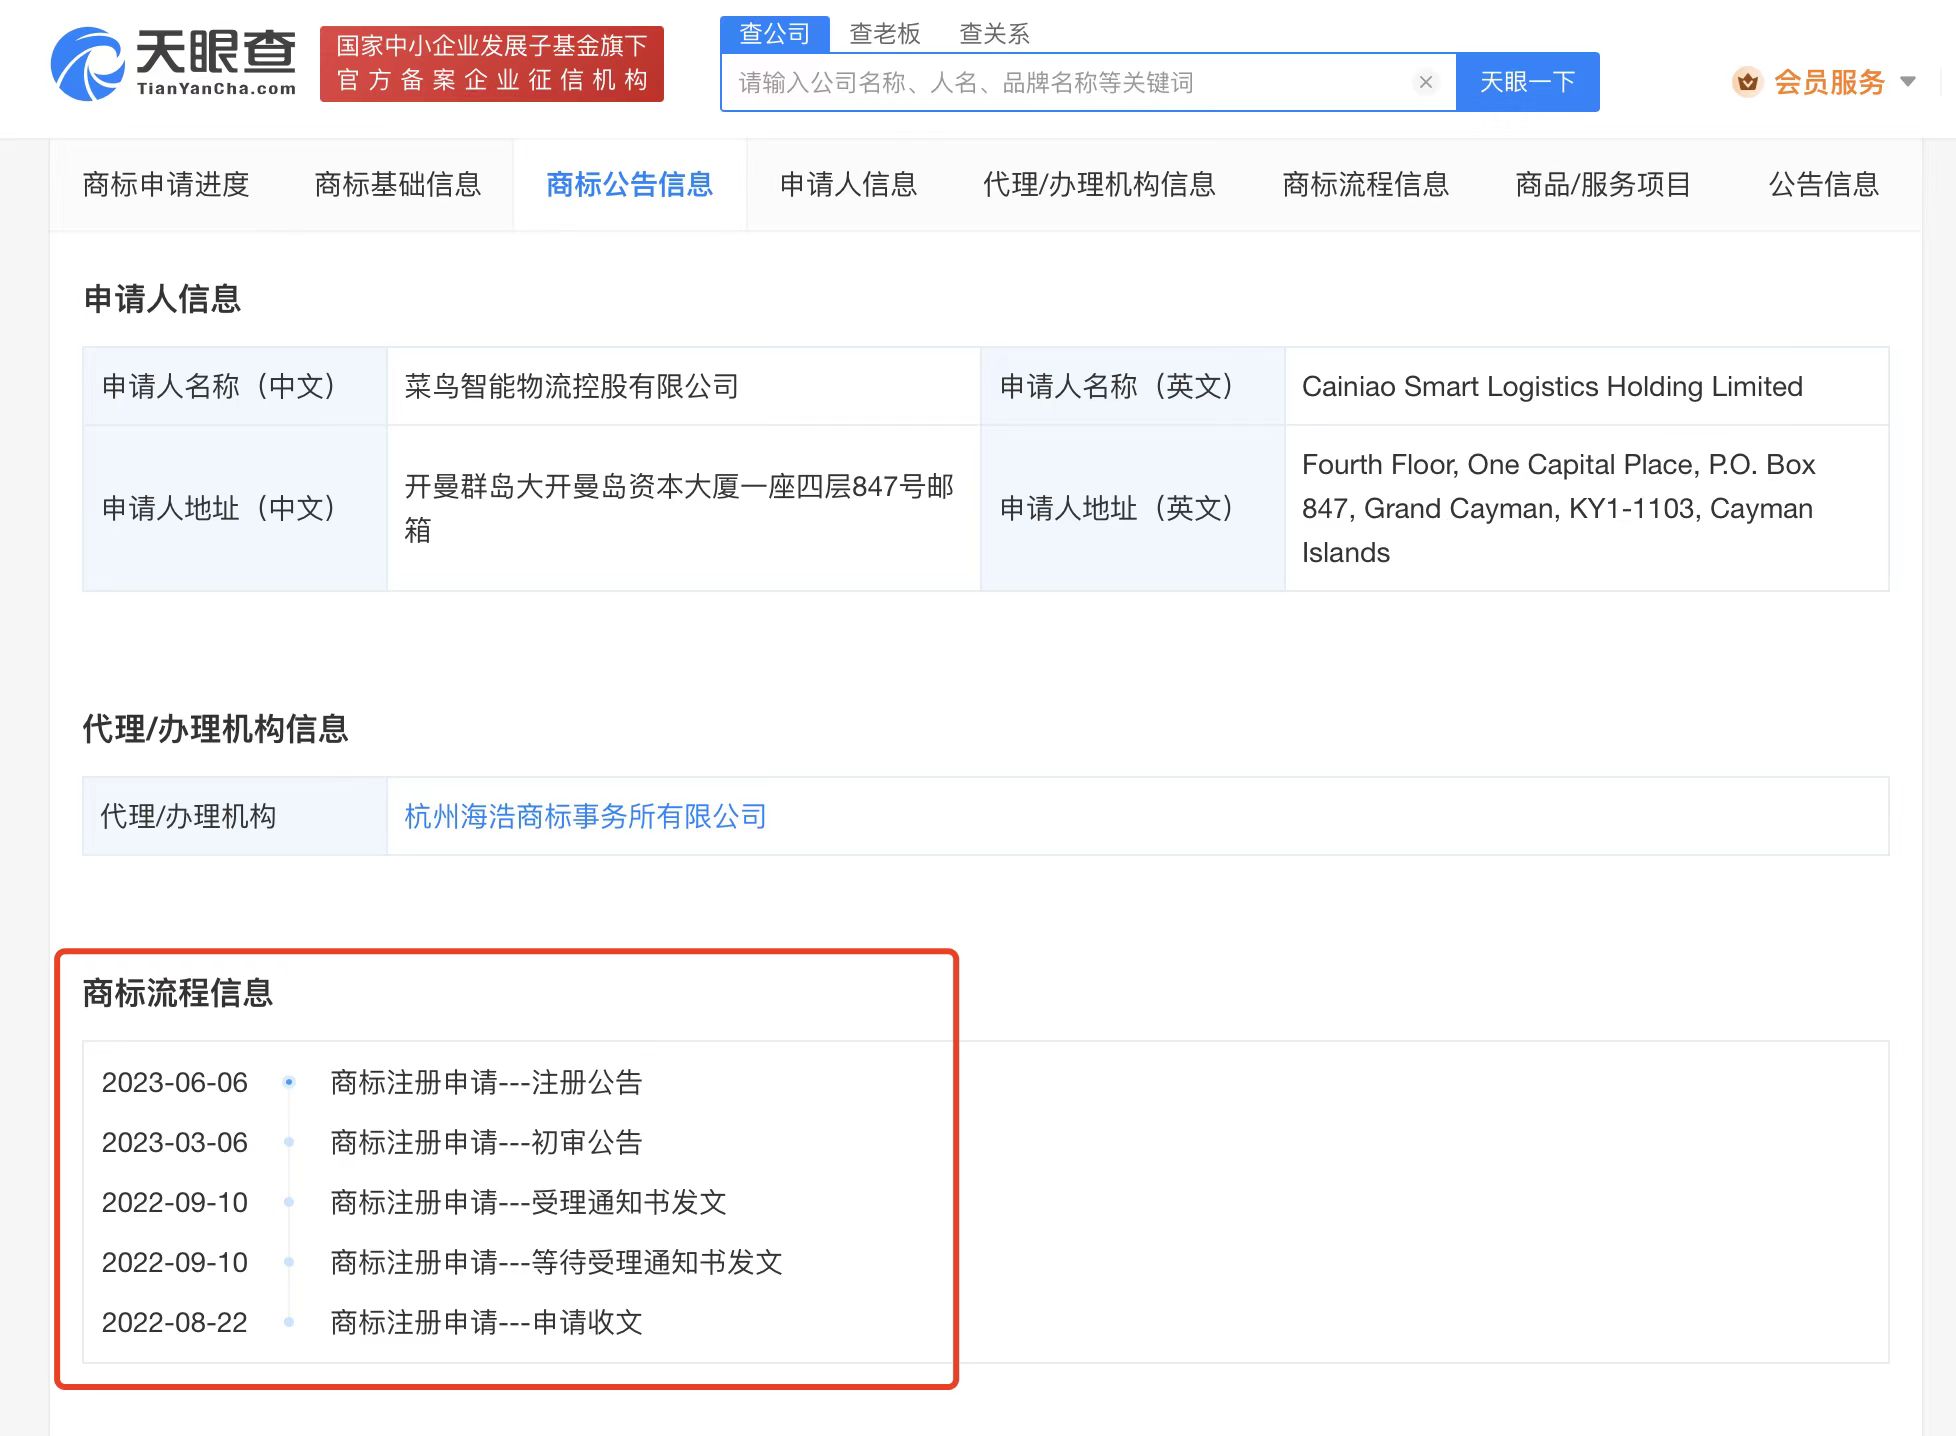The width and height of the screenshot is (1956, 1436).
Task: Click the crown icon beside 会员服务
Action: coord(1748,83)
